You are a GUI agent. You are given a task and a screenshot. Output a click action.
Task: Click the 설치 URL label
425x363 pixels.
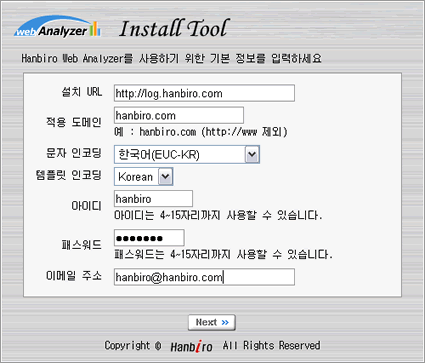click(82, 91)
